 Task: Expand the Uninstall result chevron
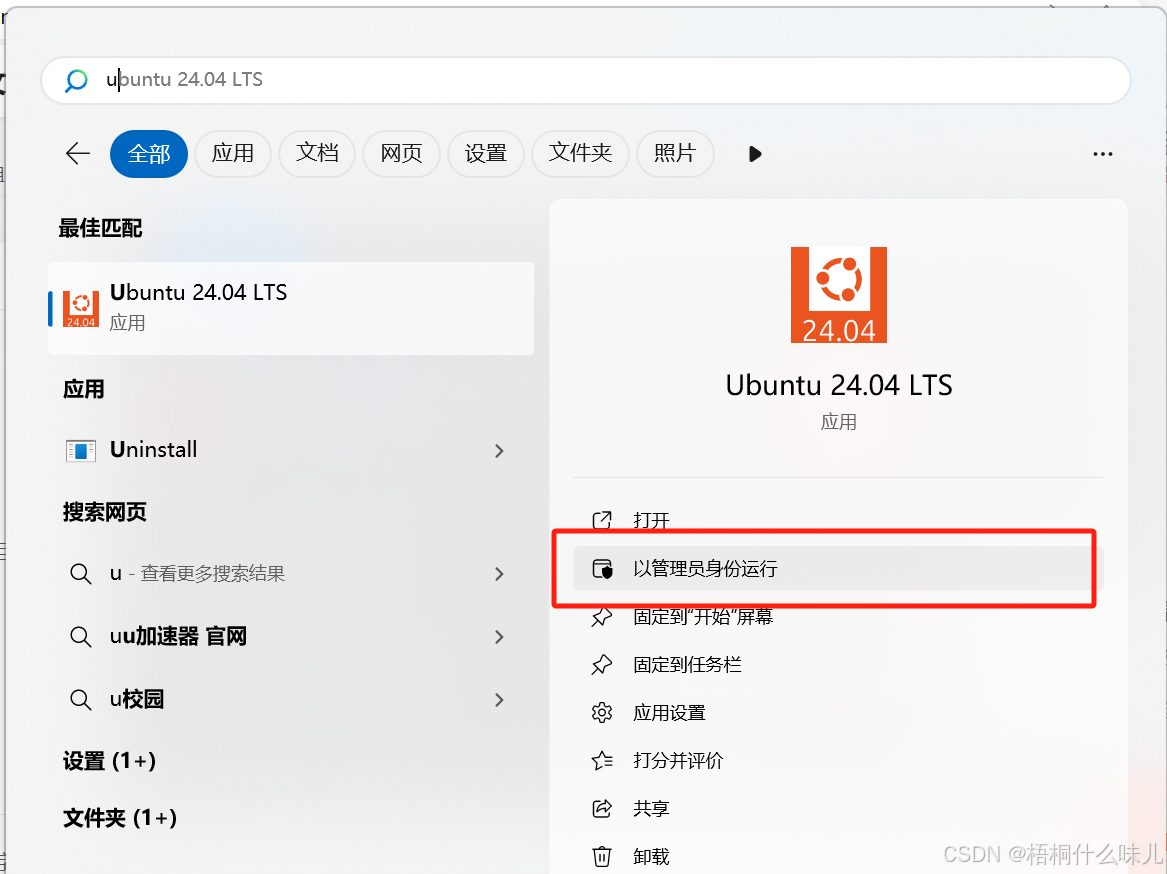[499, 451]
